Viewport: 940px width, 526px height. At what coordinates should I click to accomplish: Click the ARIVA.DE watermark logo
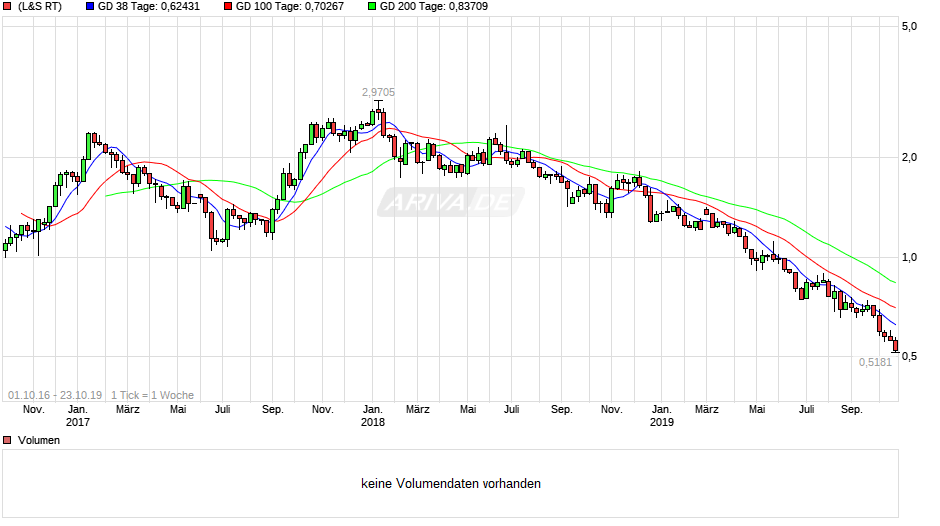451,202
